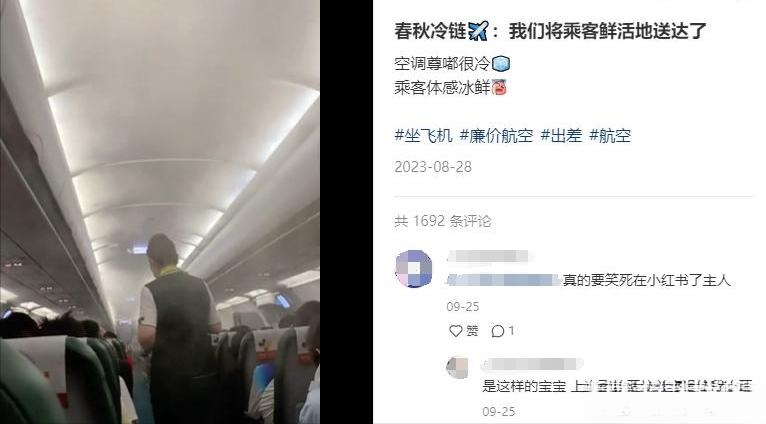This screenshot has height=424, width=766.
Task: Open the reply author's small avatar
Action: point(457,367)
